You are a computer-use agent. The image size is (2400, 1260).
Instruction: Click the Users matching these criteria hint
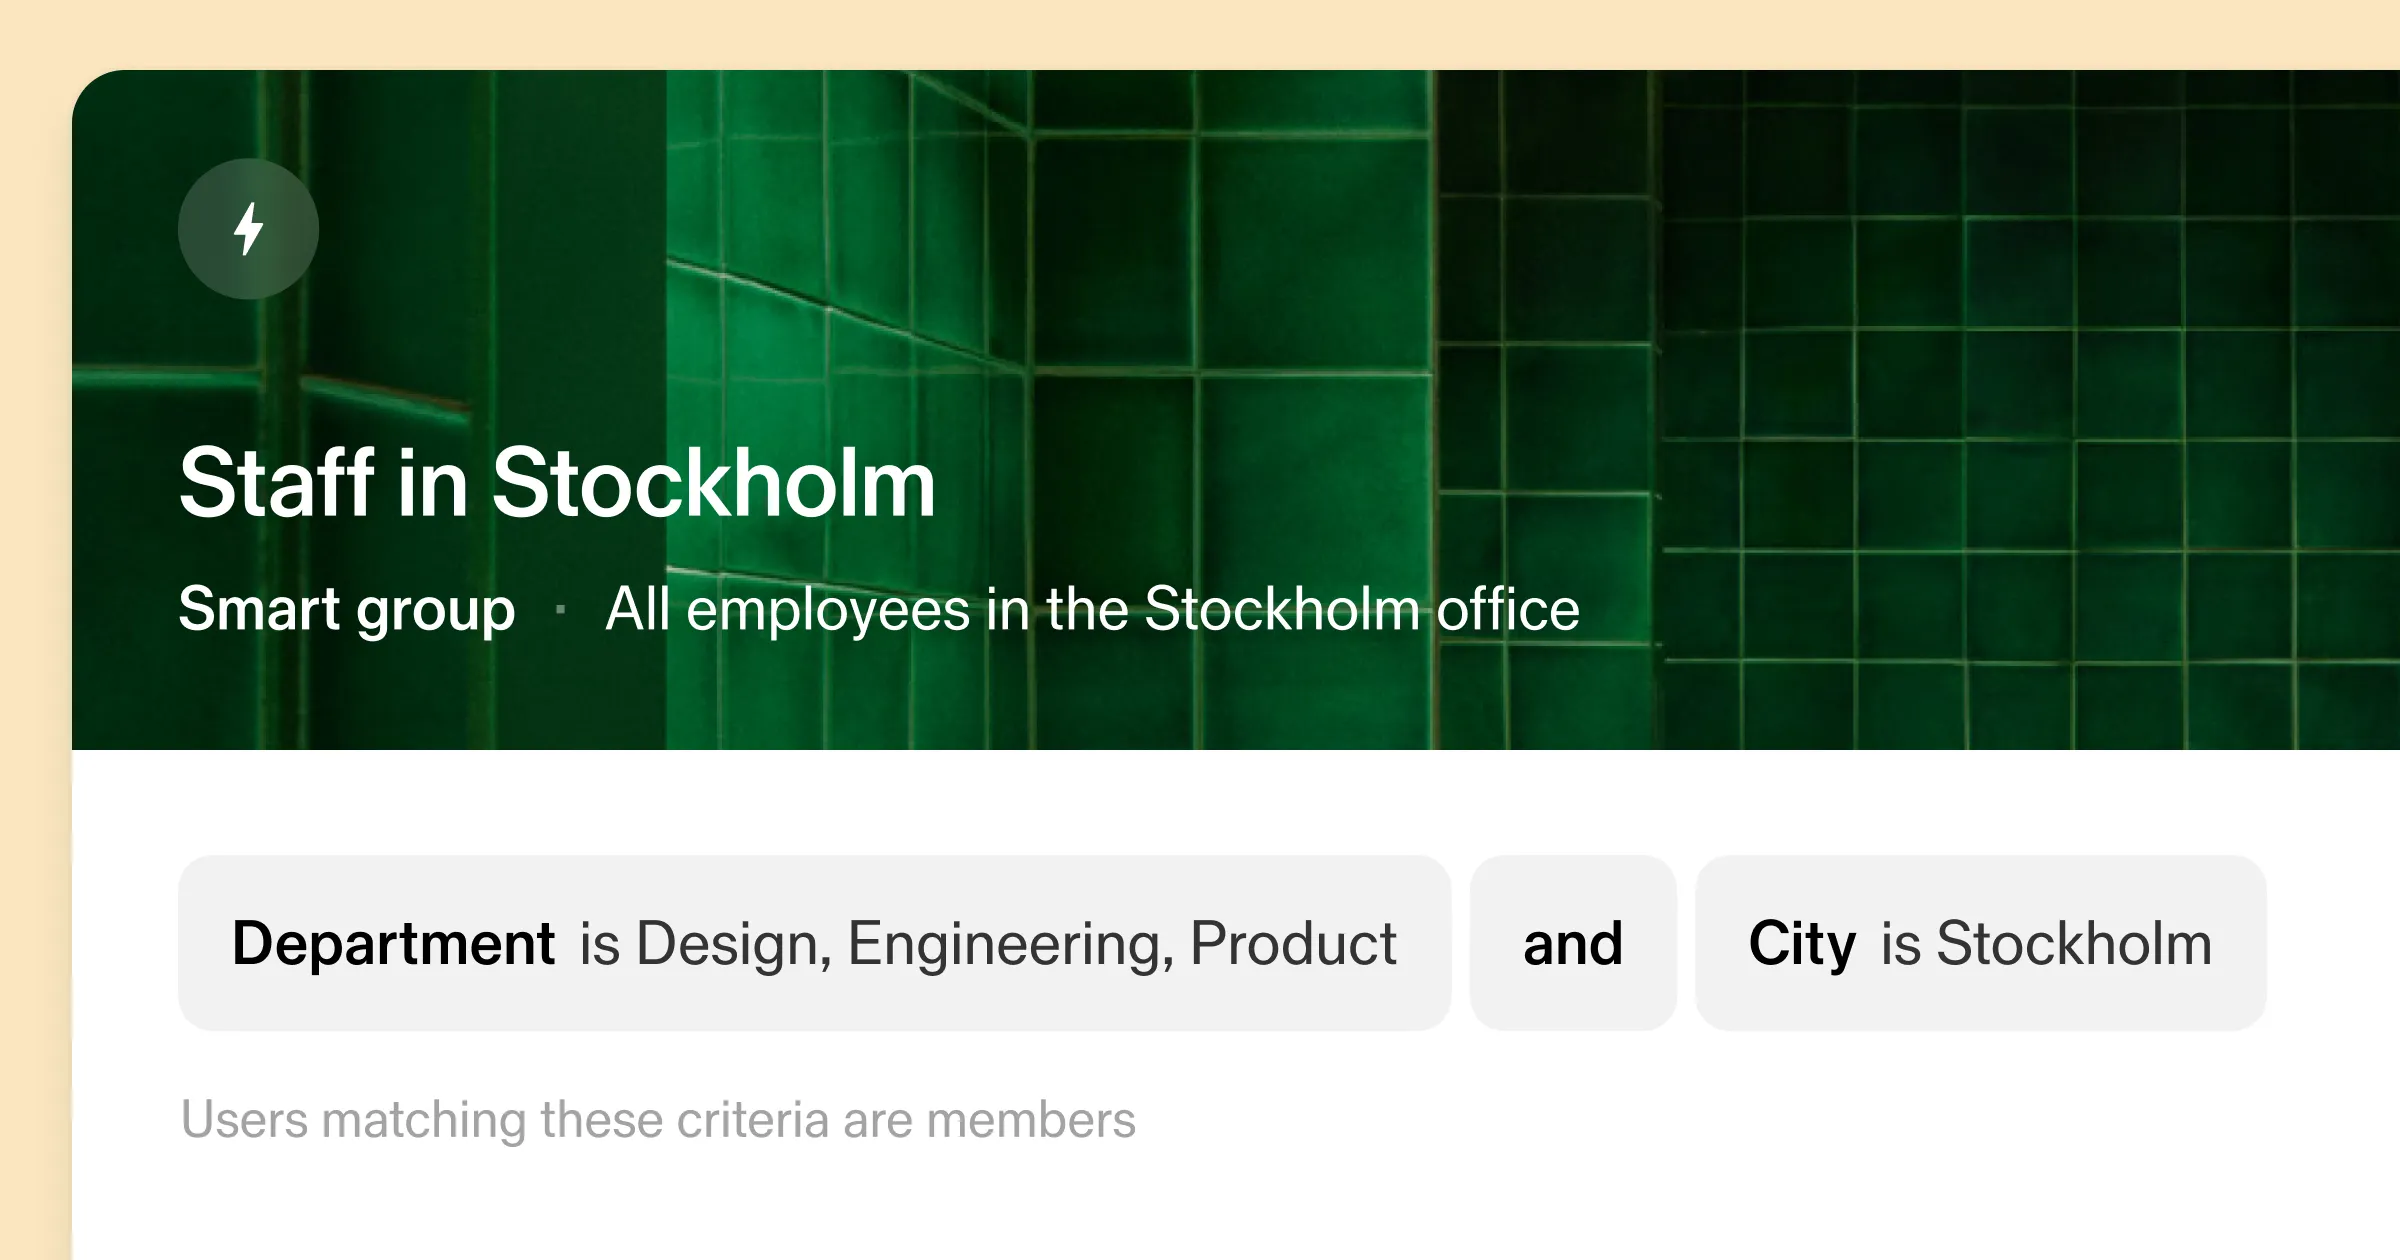(x=658, y=1120)
